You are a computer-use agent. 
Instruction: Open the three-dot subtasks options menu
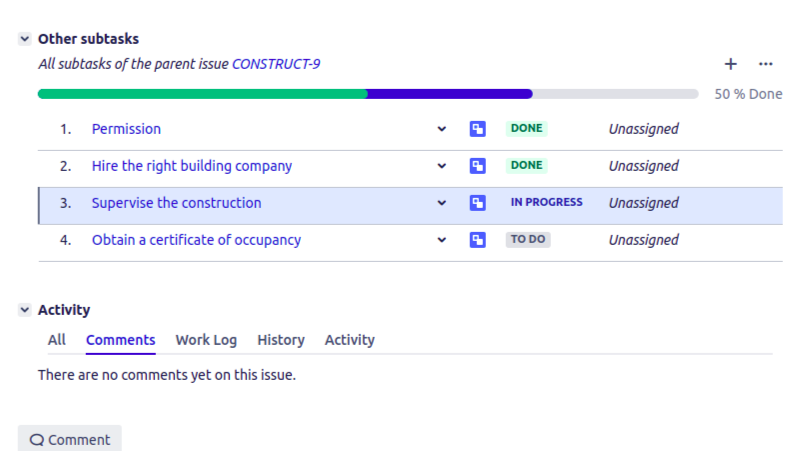pyautogui.click(x=766, y=64)
